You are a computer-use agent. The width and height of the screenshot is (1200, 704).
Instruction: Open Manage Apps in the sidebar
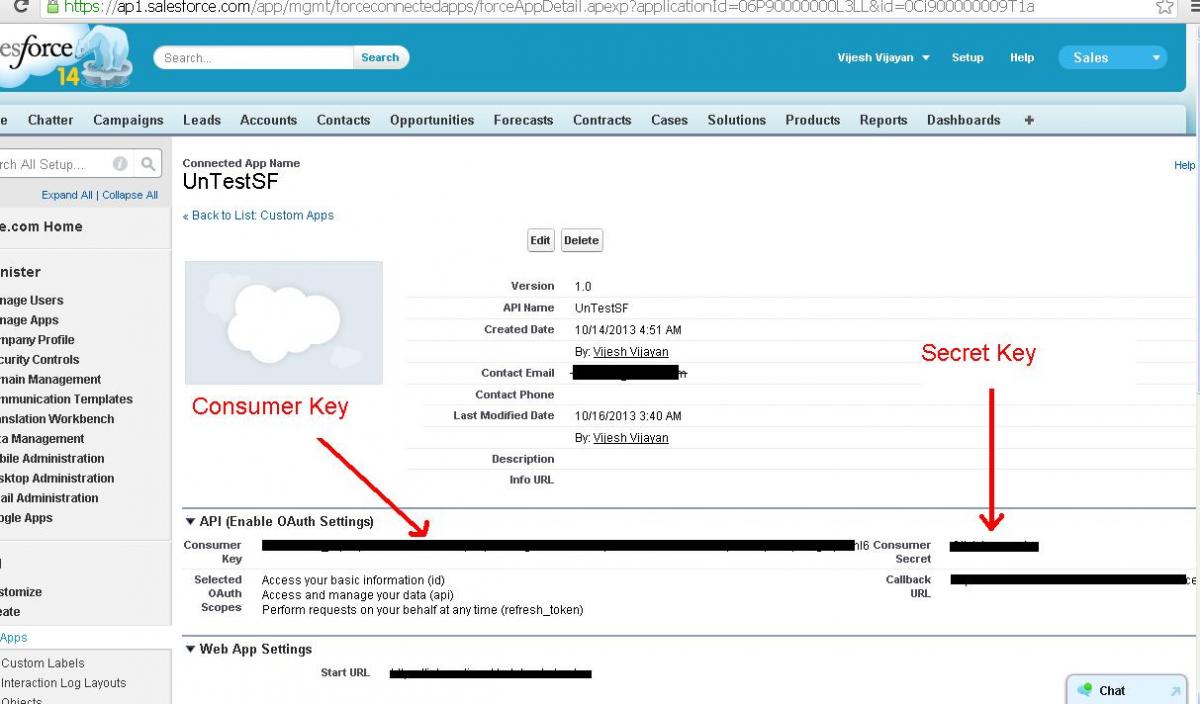[x=30, y=320]
